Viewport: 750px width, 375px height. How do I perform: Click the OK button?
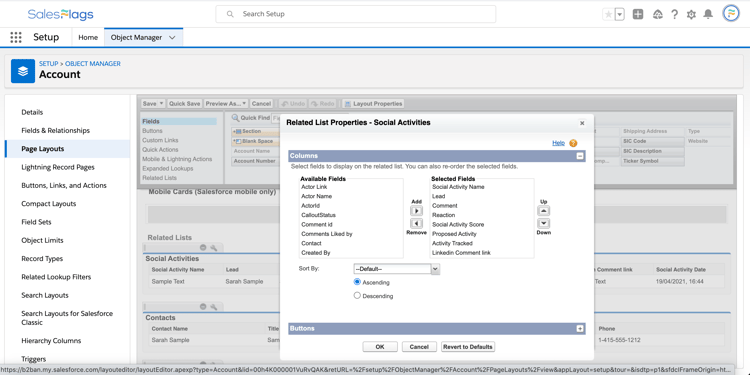380,347
